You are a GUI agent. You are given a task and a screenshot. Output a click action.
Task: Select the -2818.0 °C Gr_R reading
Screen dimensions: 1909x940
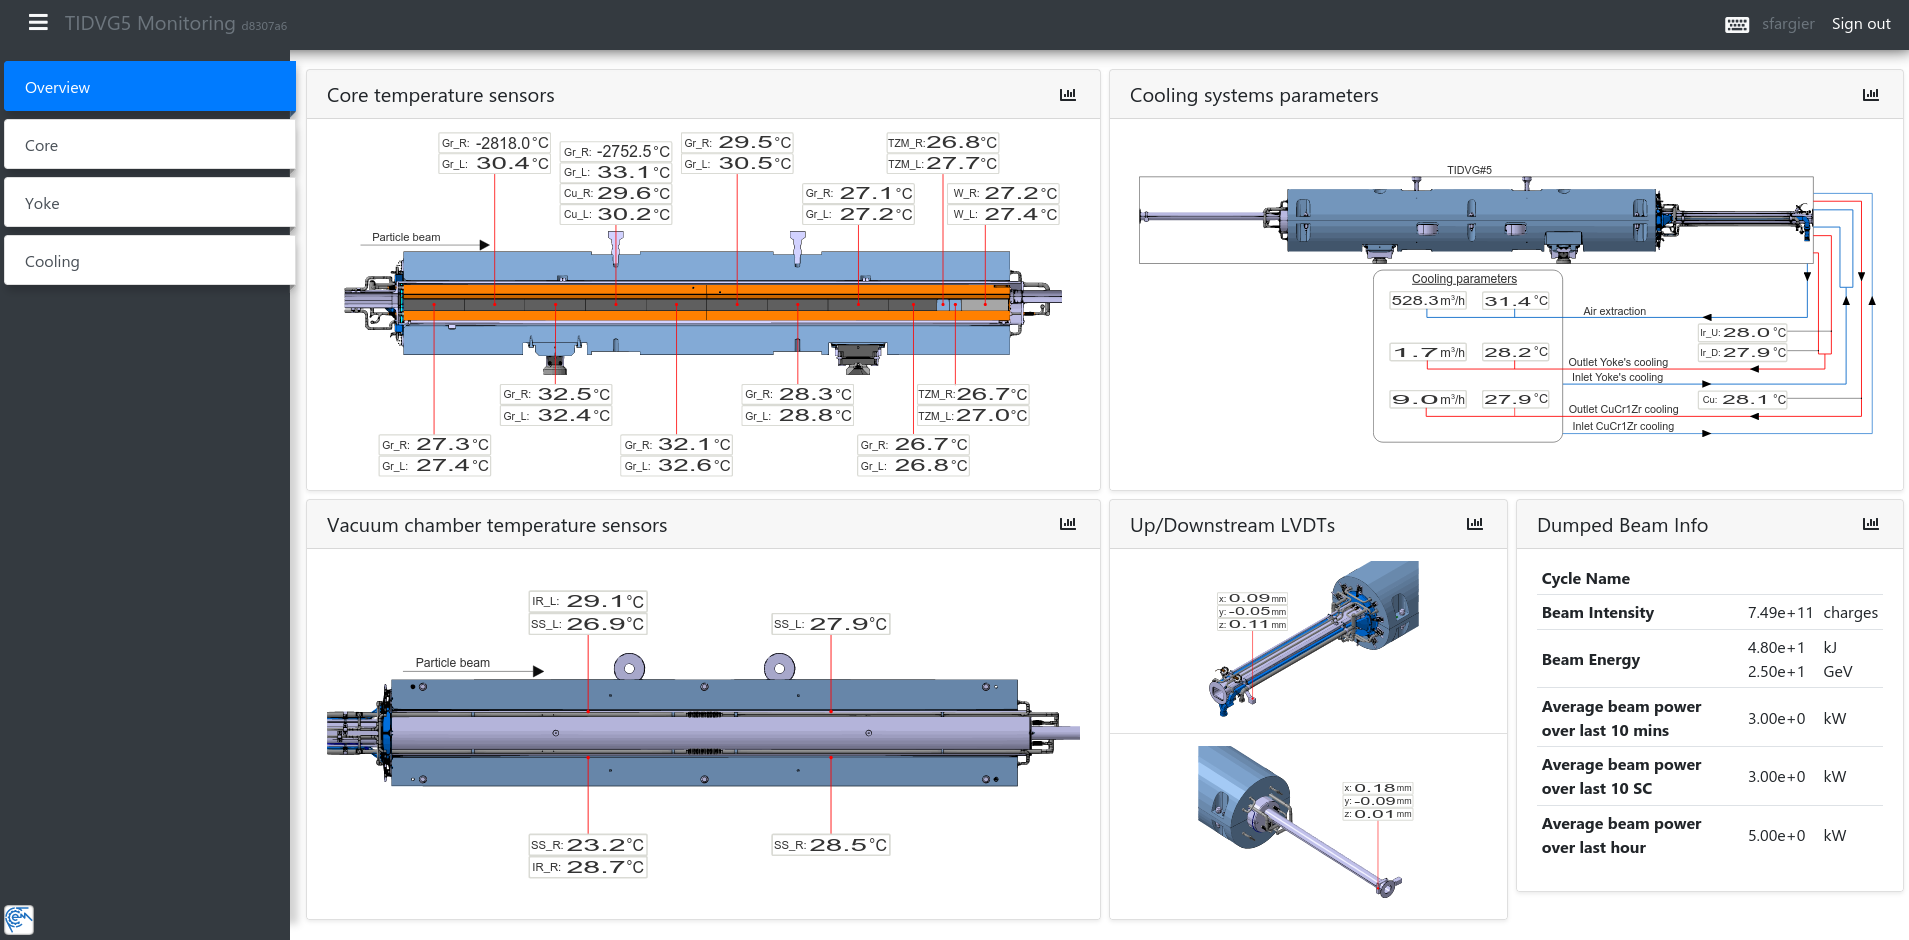point(495,143)
